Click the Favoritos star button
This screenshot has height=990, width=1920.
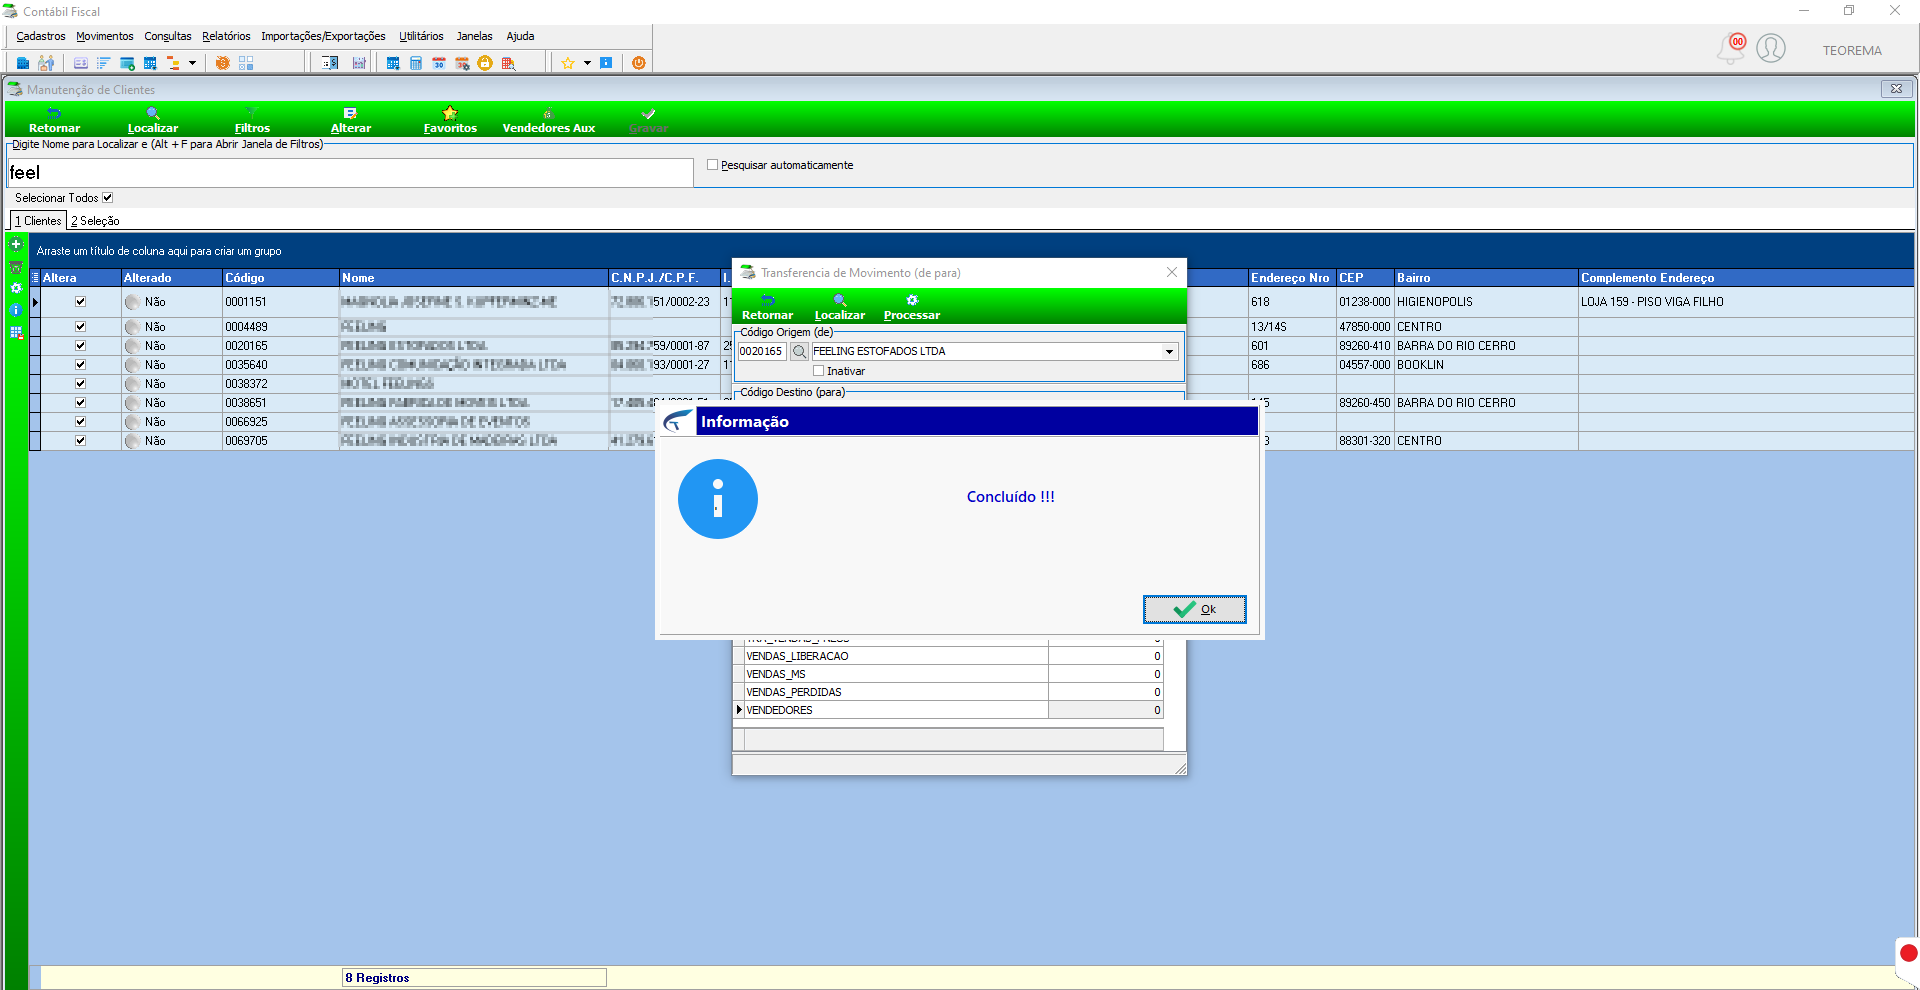click(450, 120)
